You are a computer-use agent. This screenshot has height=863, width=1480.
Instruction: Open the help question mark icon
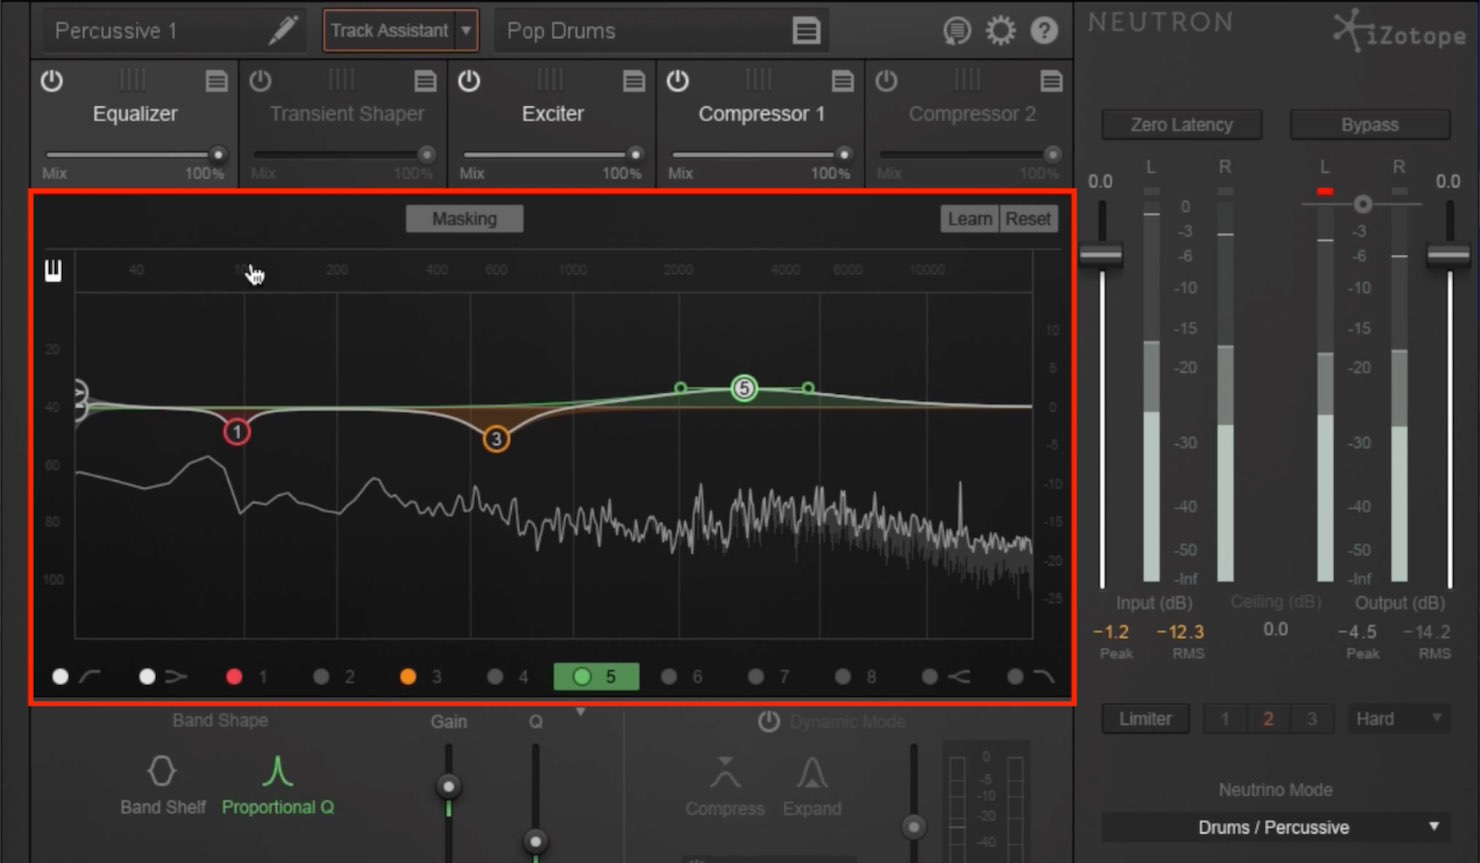[1044, 31]
